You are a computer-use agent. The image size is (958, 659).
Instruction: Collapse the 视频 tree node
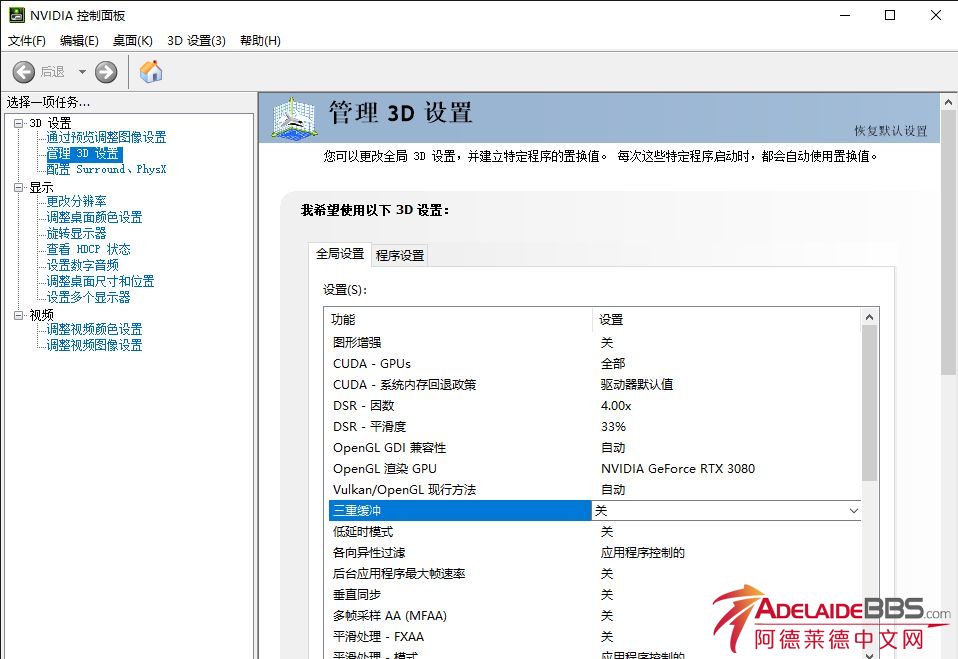(18, 315)
